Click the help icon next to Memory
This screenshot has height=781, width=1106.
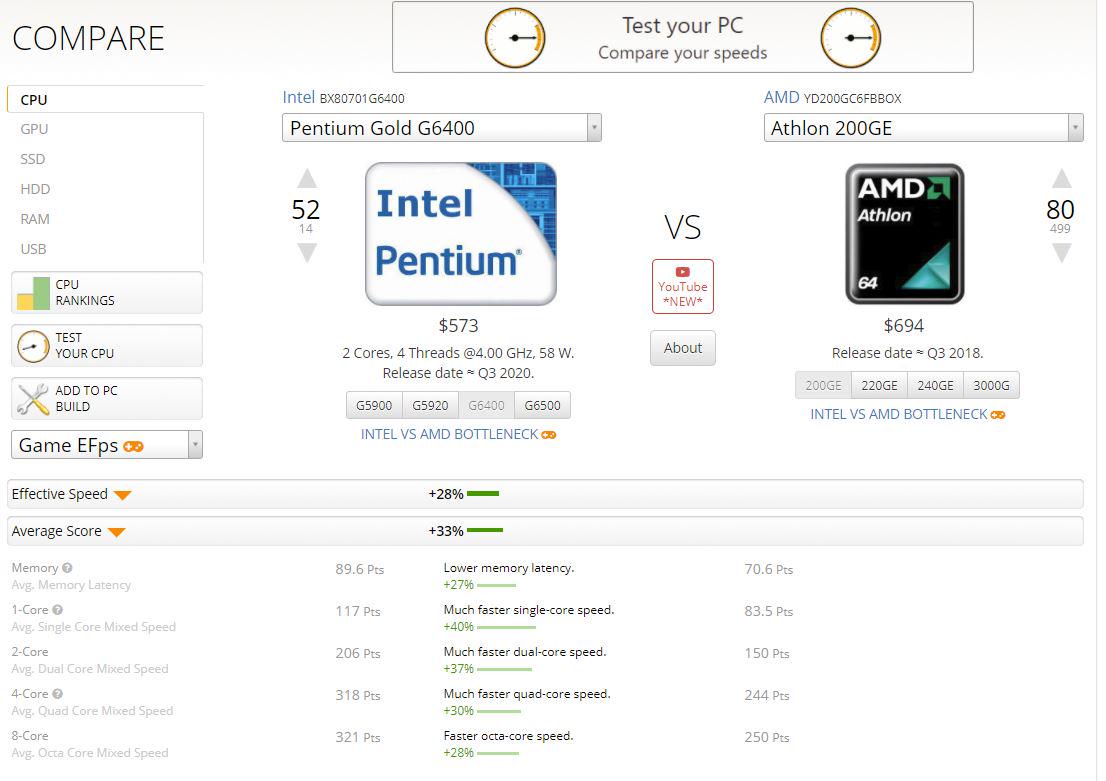(x=67, y=568)
